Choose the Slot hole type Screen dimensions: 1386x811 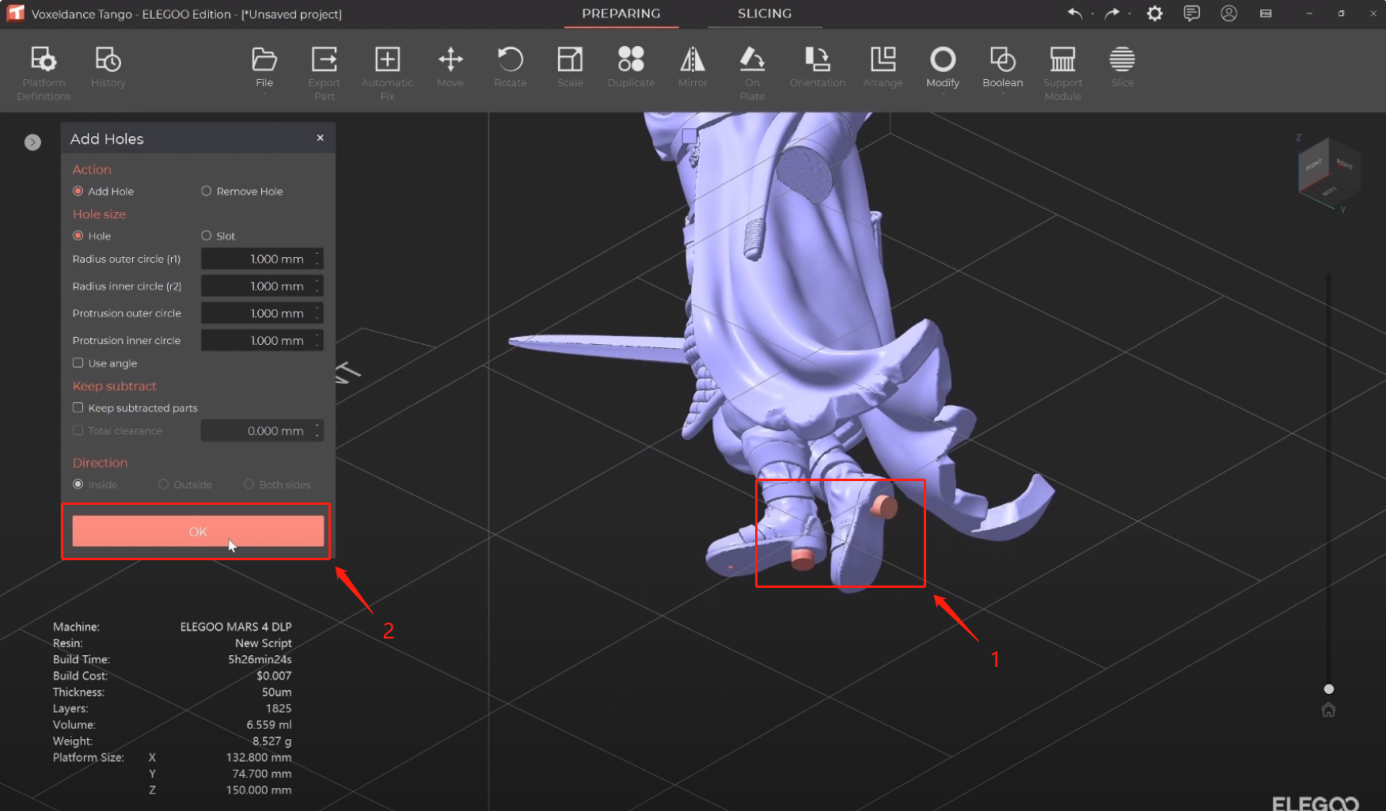coord(207,236)
